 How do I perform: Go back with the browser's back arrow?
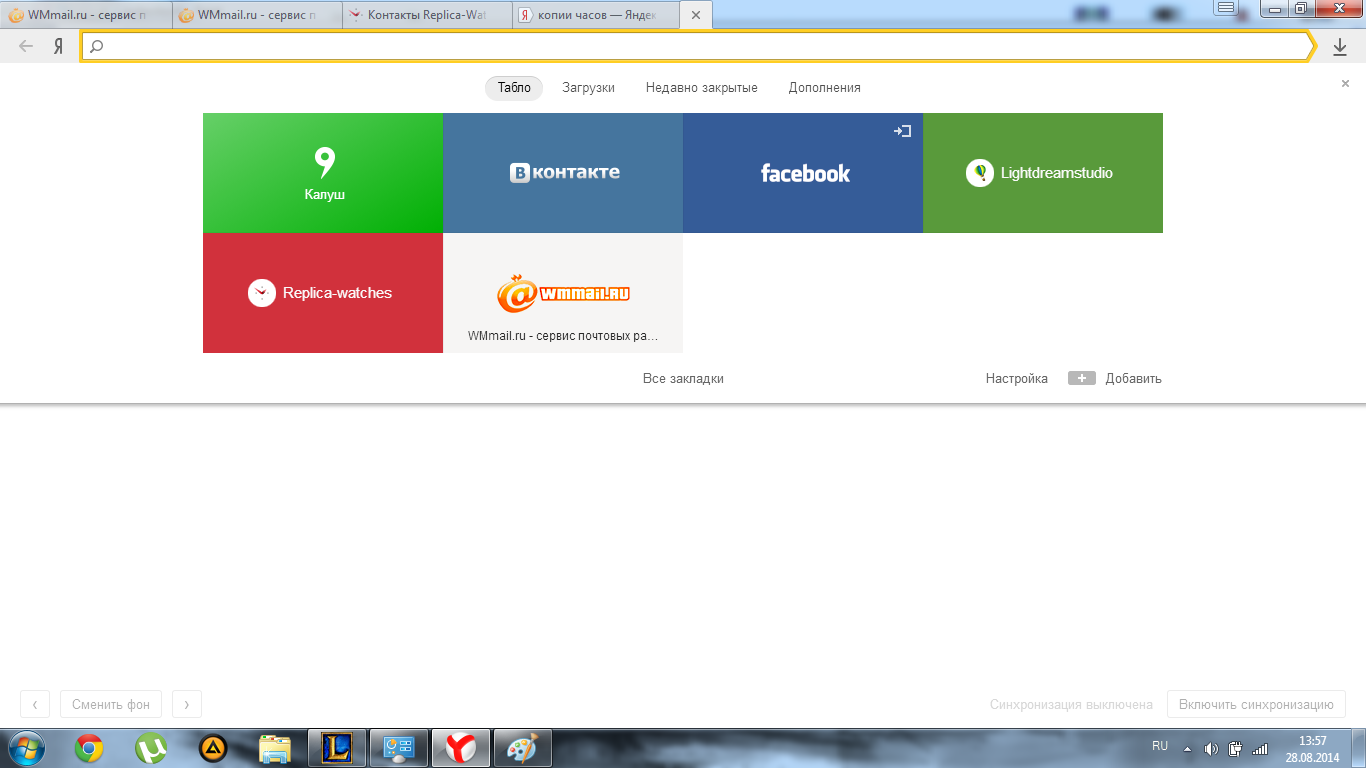[26, 46]
